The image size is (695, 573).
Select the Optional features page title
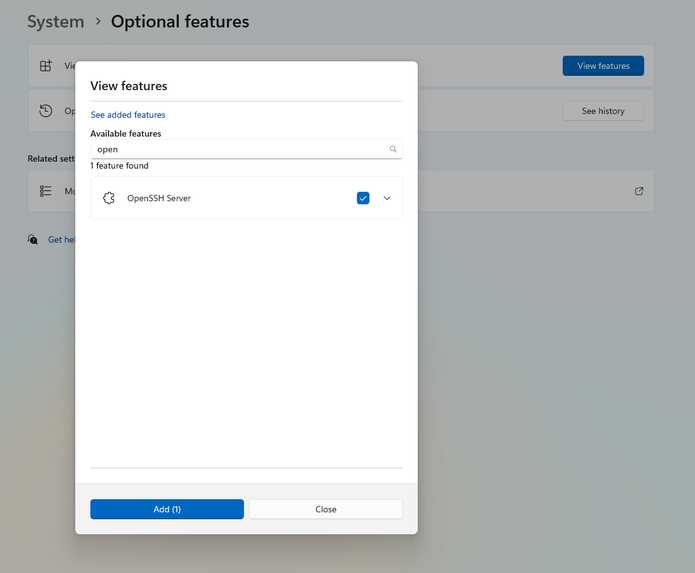coord(180,21)
